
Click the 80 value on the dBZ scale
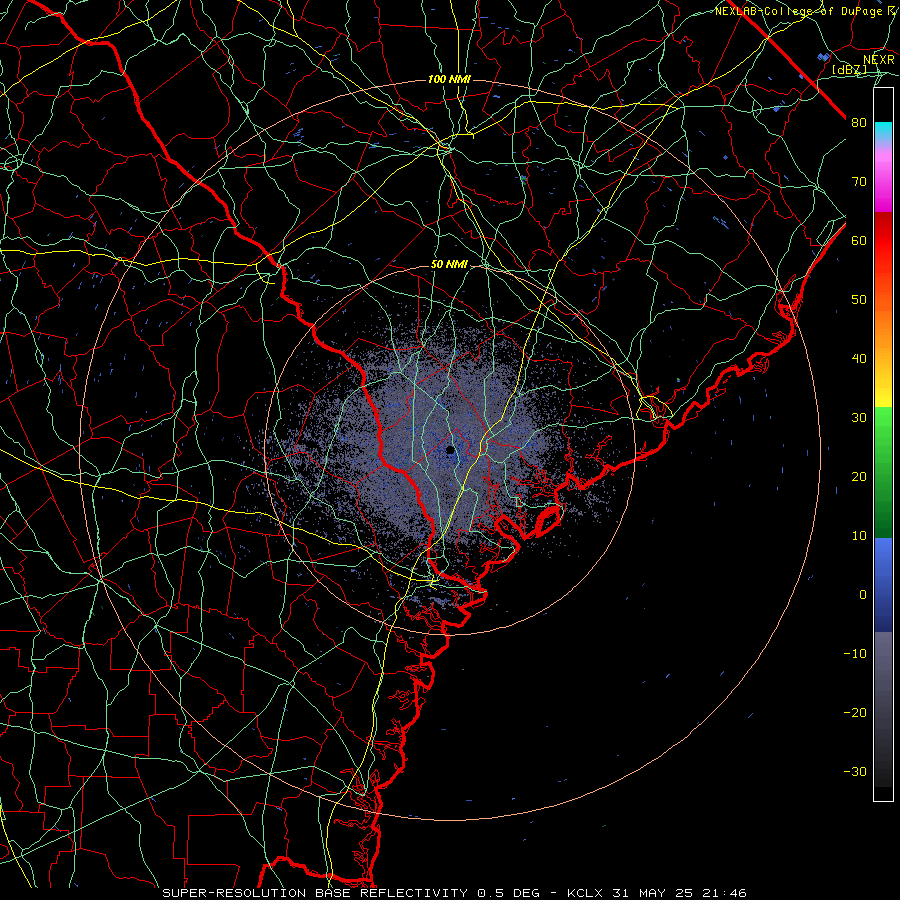(x=859, y=123)
